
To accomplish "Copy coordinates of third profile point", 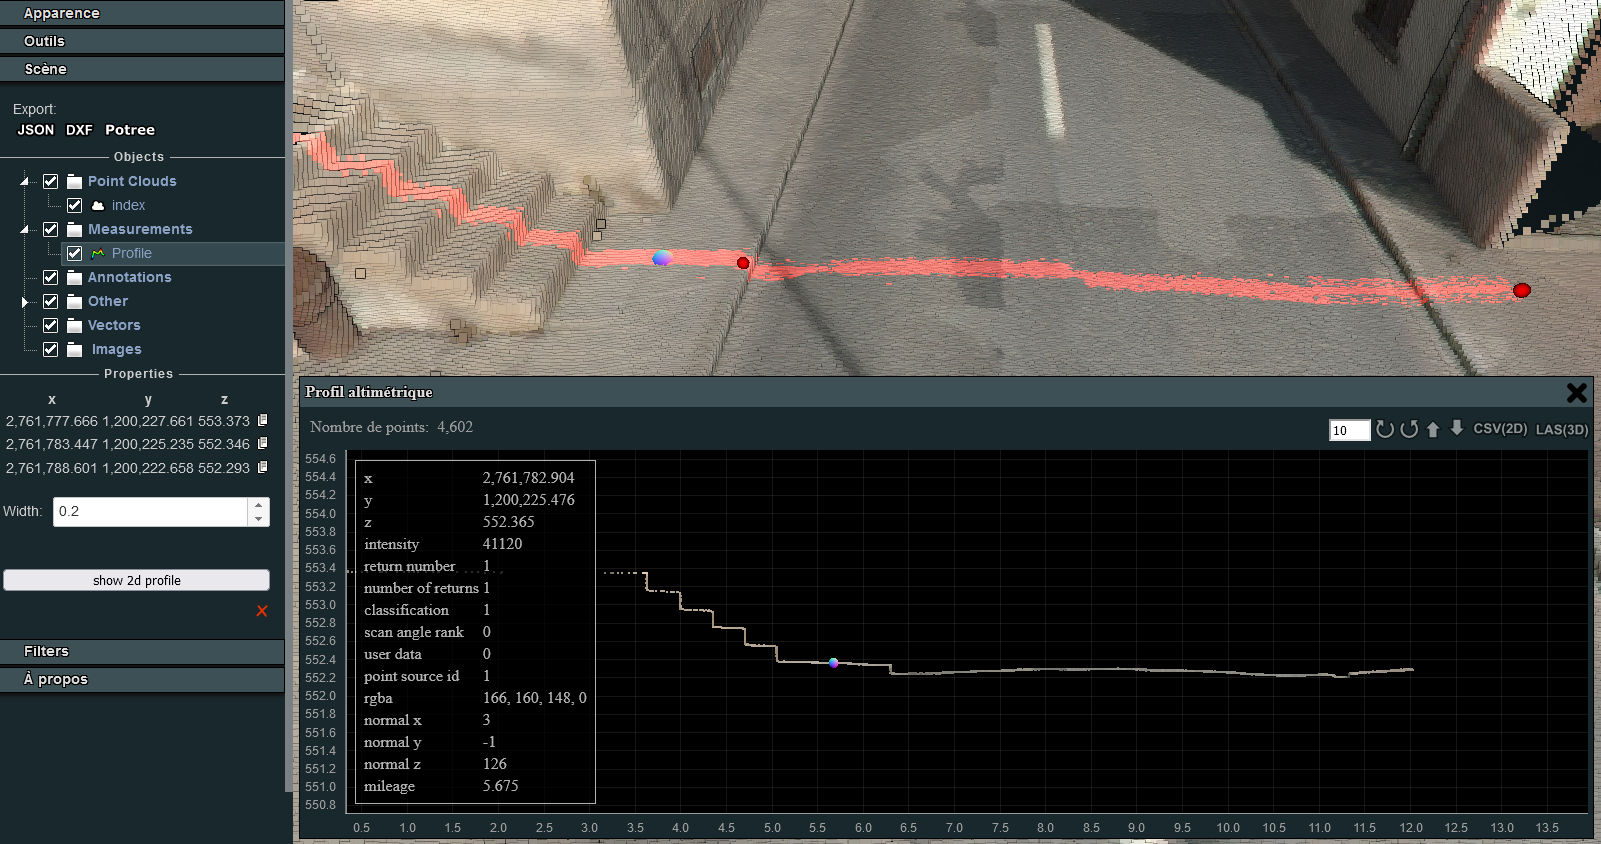I will (263, 467).
